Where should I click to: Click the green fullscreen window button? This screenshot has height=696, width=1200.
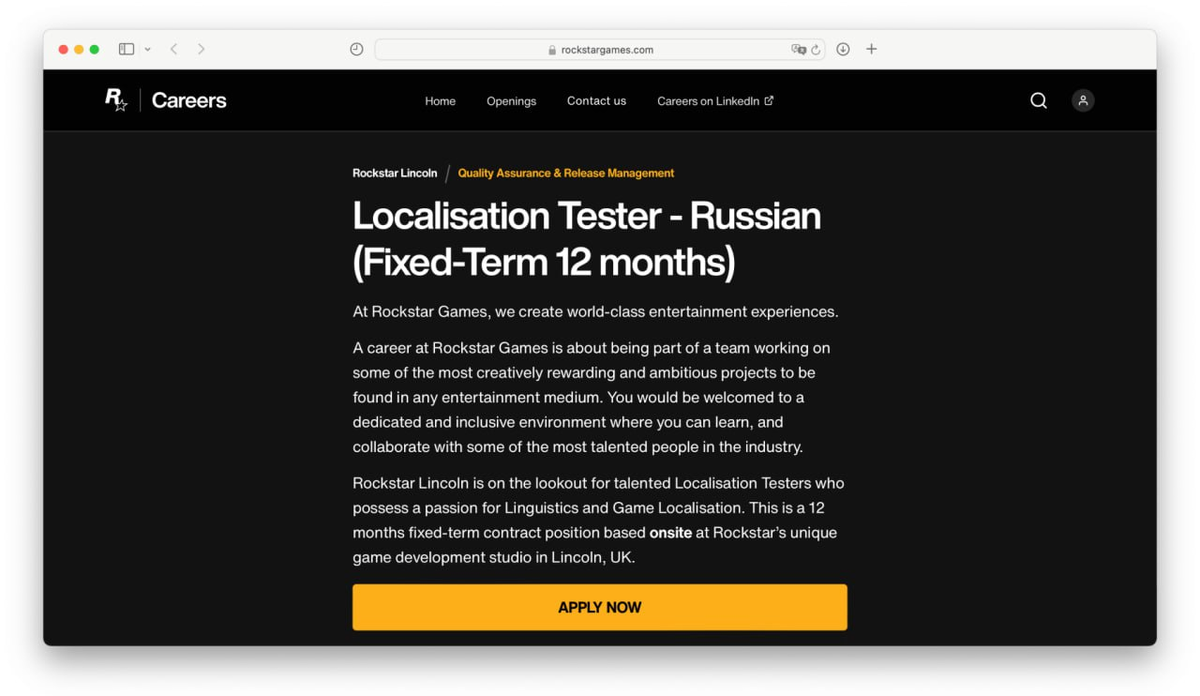pyautogui.click(x=94, y=49)
